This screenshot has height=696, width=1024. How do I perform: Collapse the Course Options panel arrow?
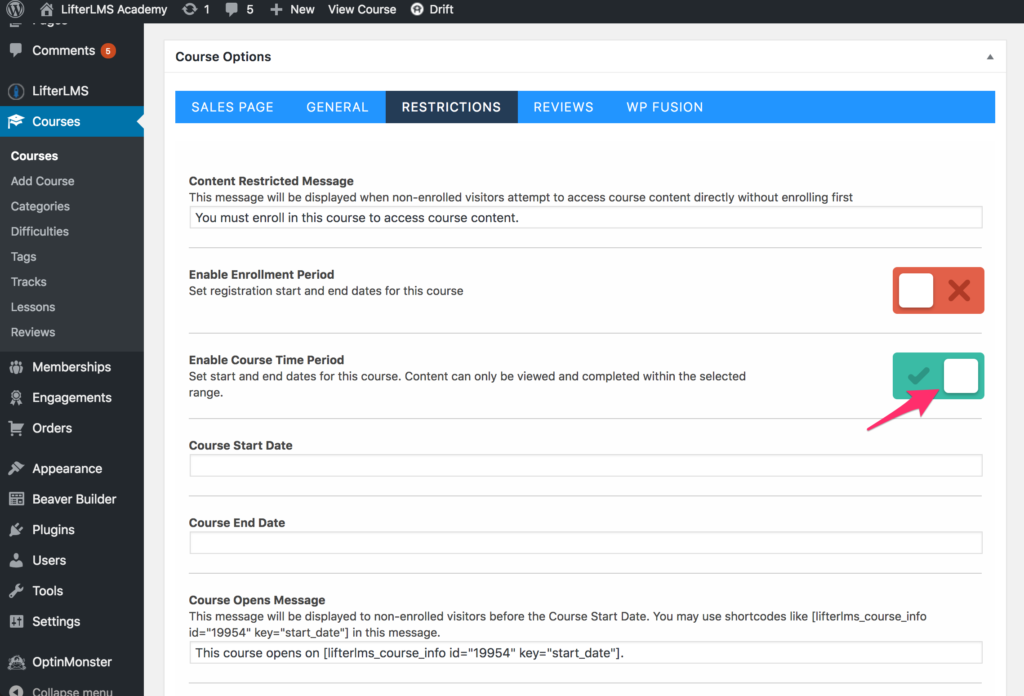pos(990,57)
